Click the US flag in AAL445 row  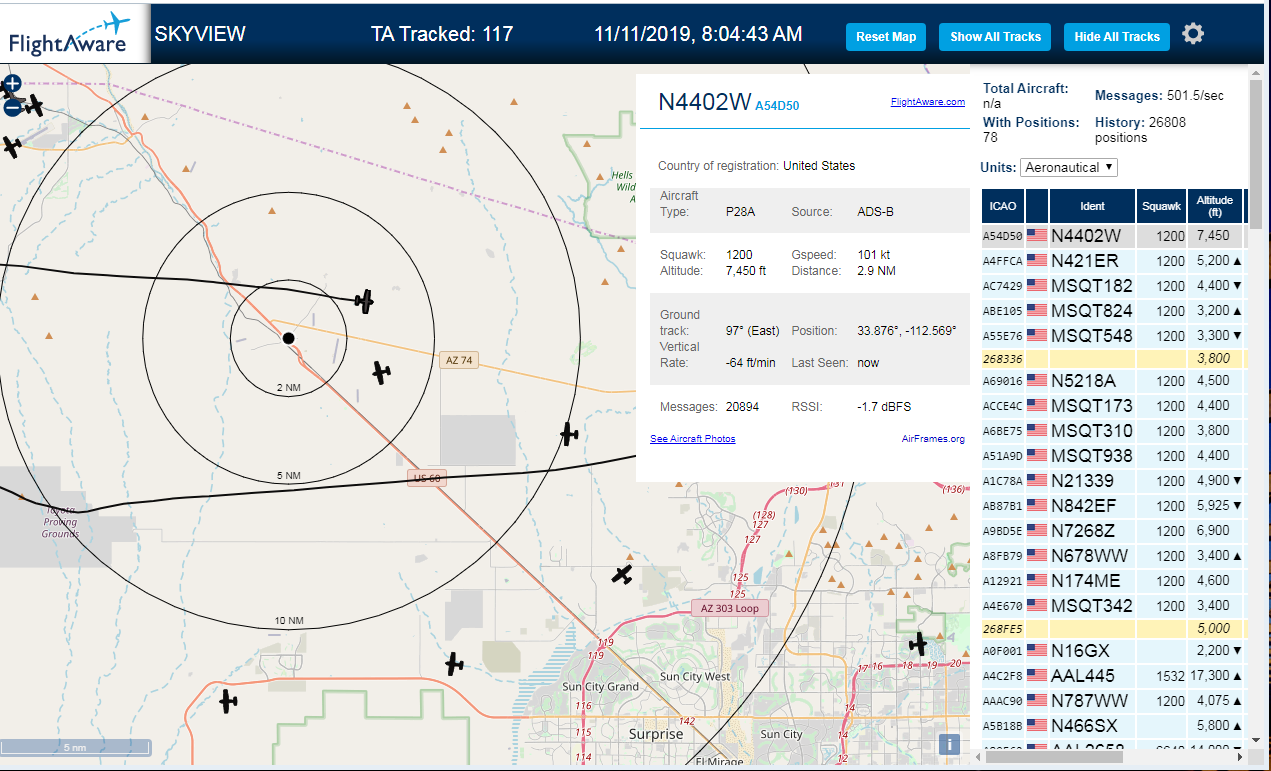pos(1037,676)
